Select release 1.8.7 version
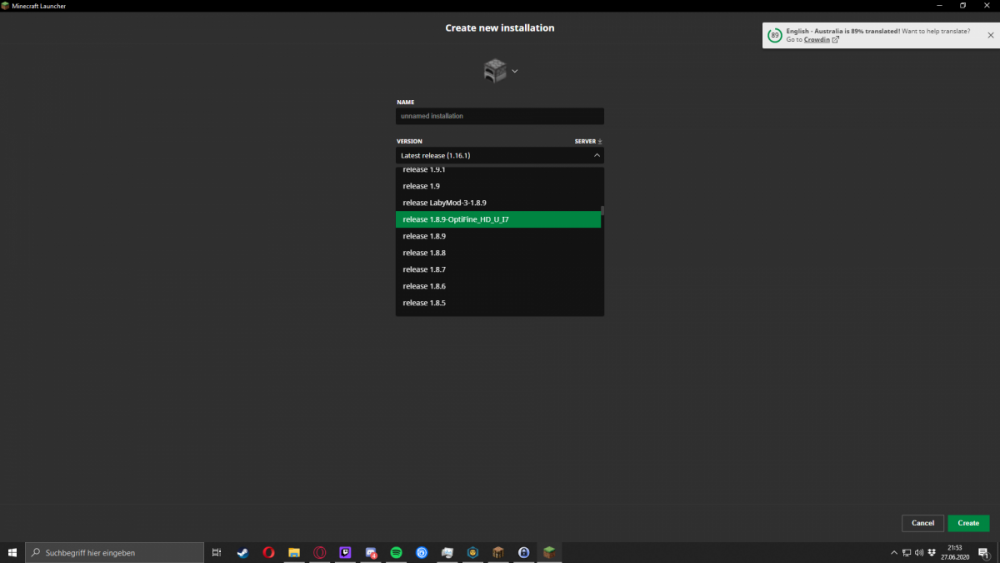This screenshot has height=563, width=1000. [498, 269]
